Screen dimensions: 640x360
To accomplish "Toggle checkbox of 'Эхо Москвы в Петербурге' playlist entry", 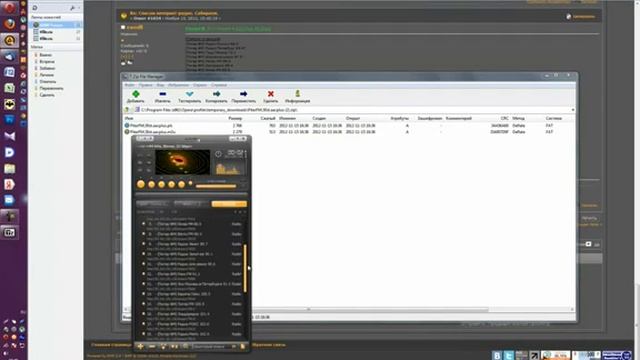I will [x=144, y=284].
